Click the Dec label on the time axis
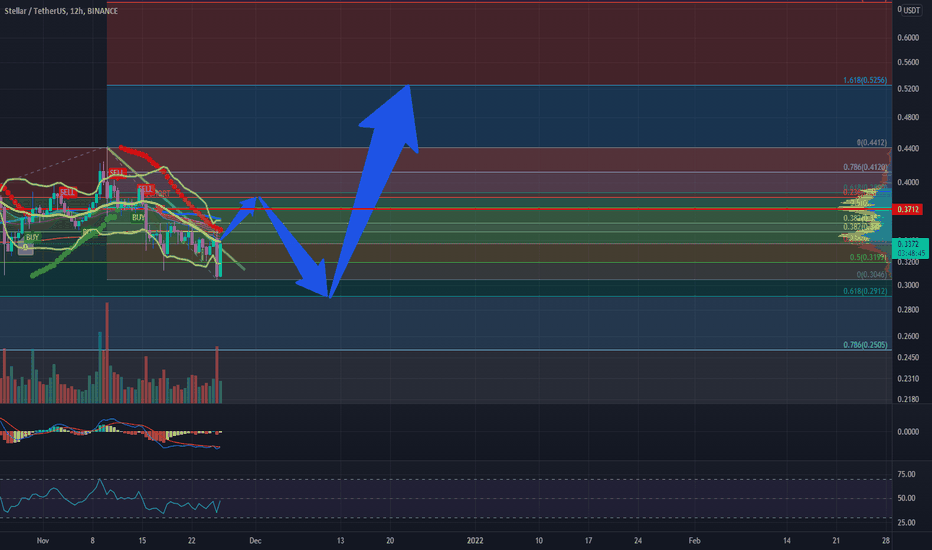Screen dimensions: 932x550 (255, 540)
